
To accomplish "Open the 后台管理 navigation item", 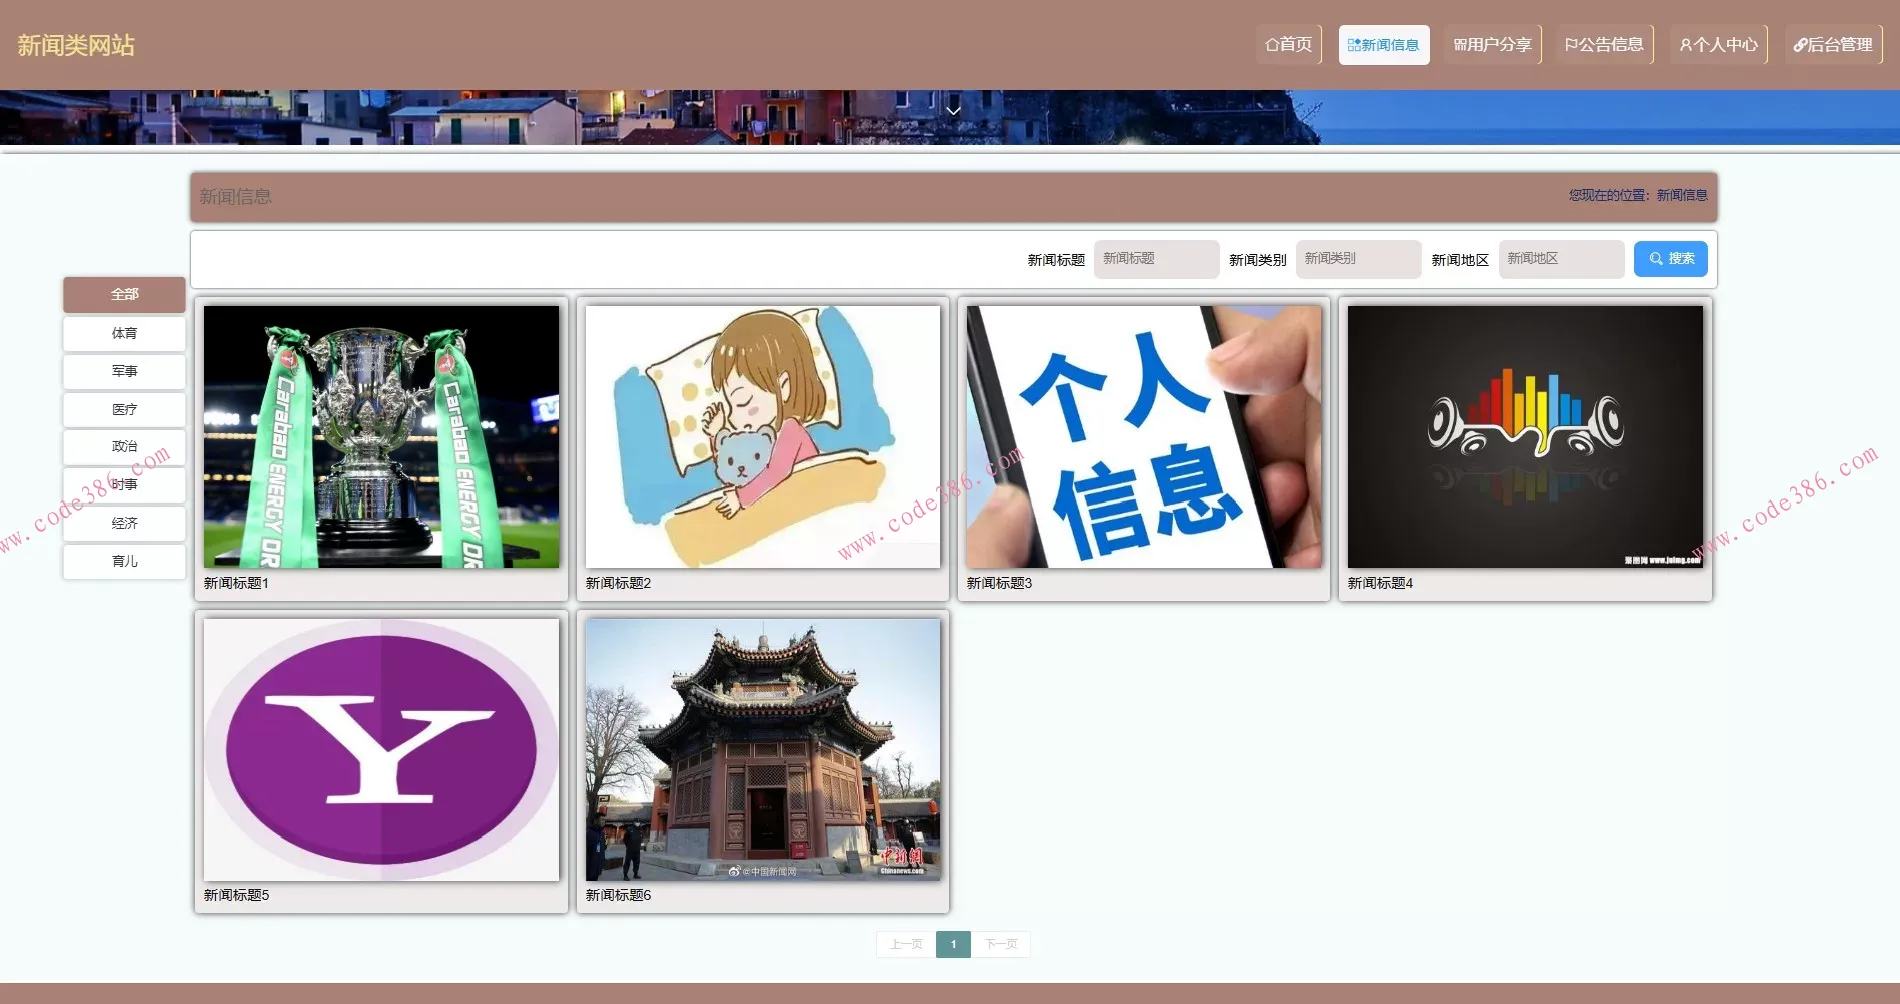I will click(1833, 45).
